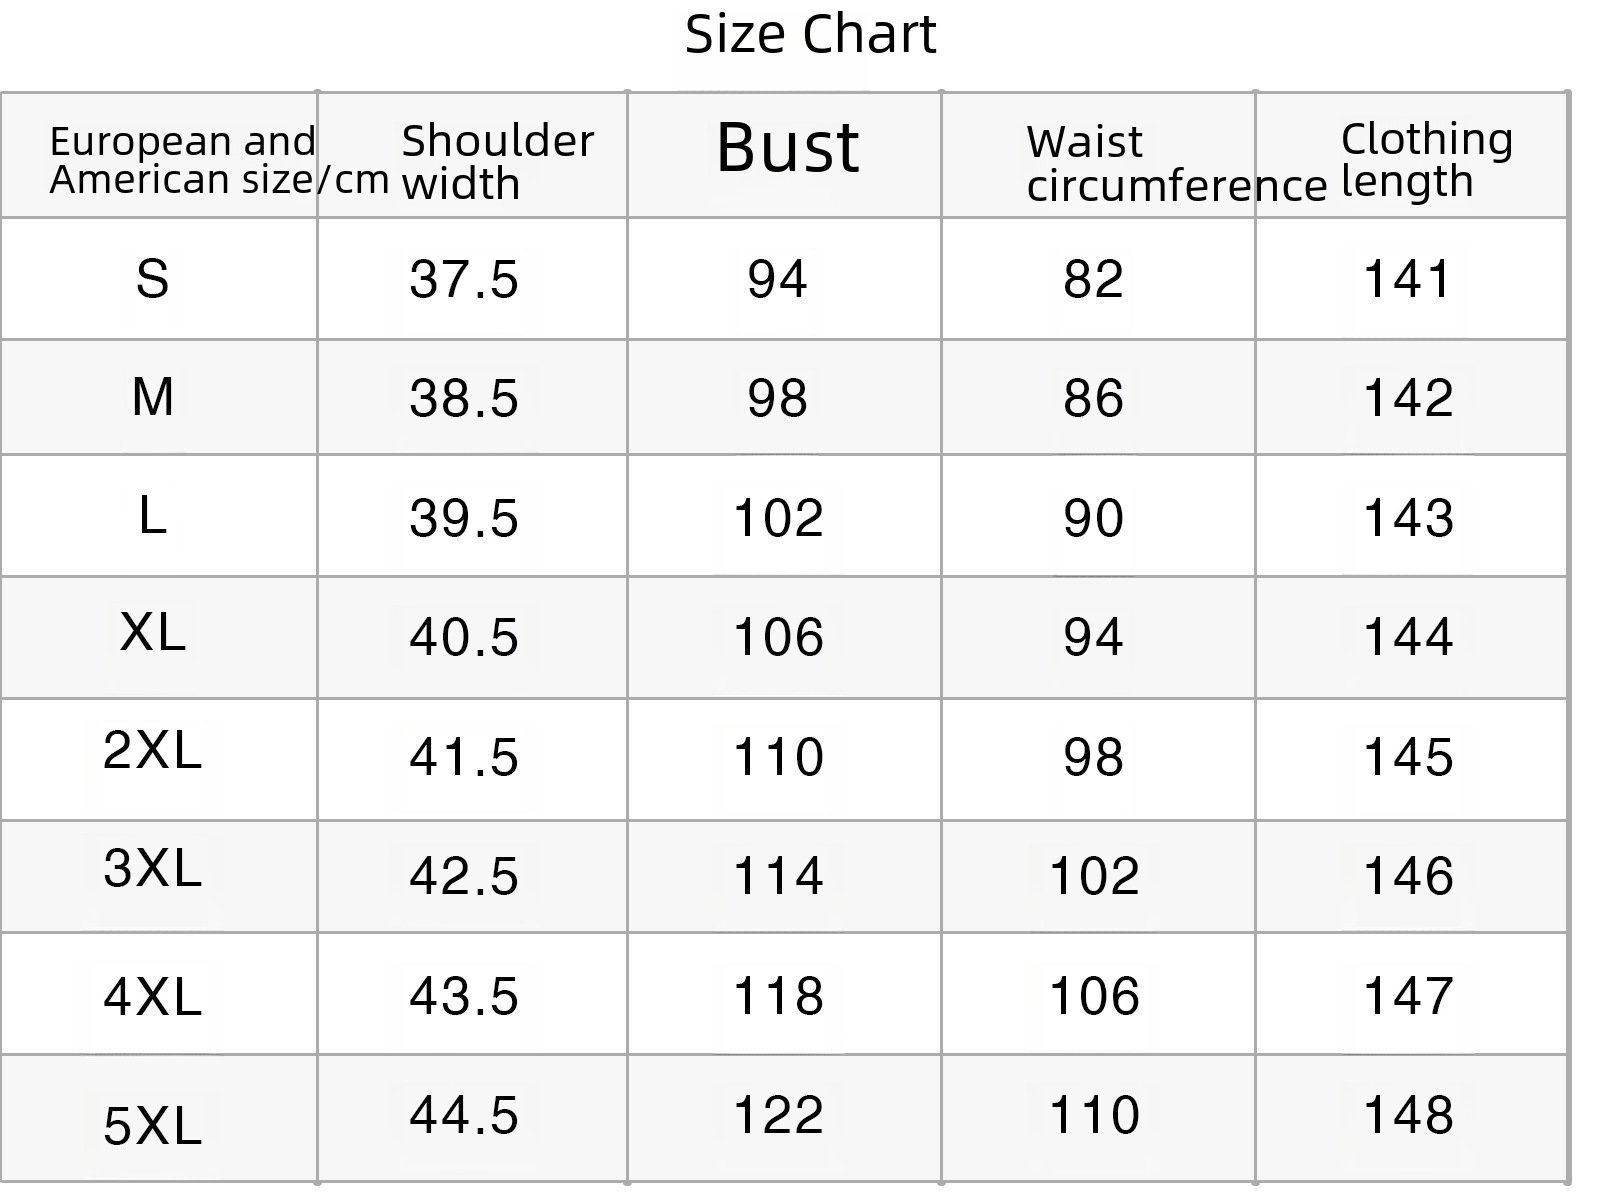This screenshot has width=1599, height=1194.
Task: Click clothing length value 148
Action: pyautogui.click(x=1408, y=1114)
